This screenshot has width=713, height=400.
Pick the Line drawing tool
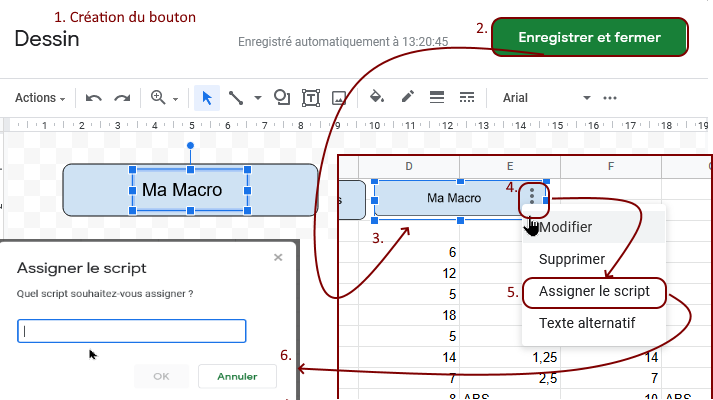[x=236, y=98]
